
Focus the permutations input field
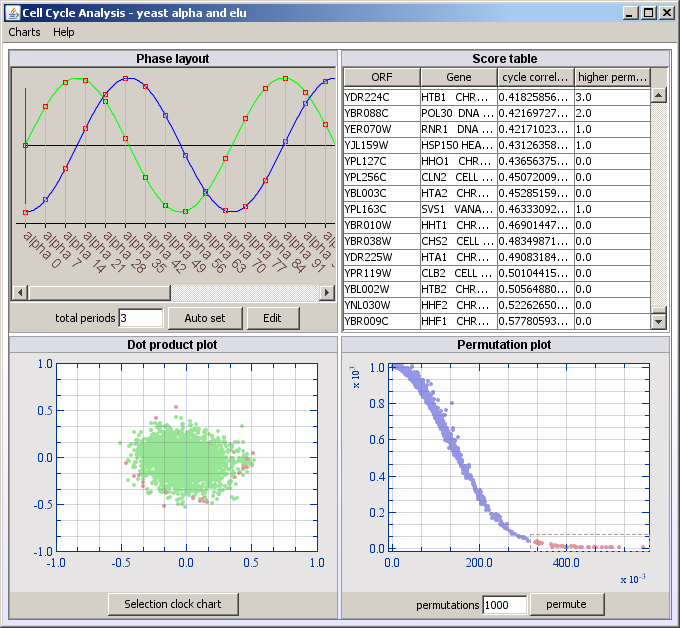[505, 605]
